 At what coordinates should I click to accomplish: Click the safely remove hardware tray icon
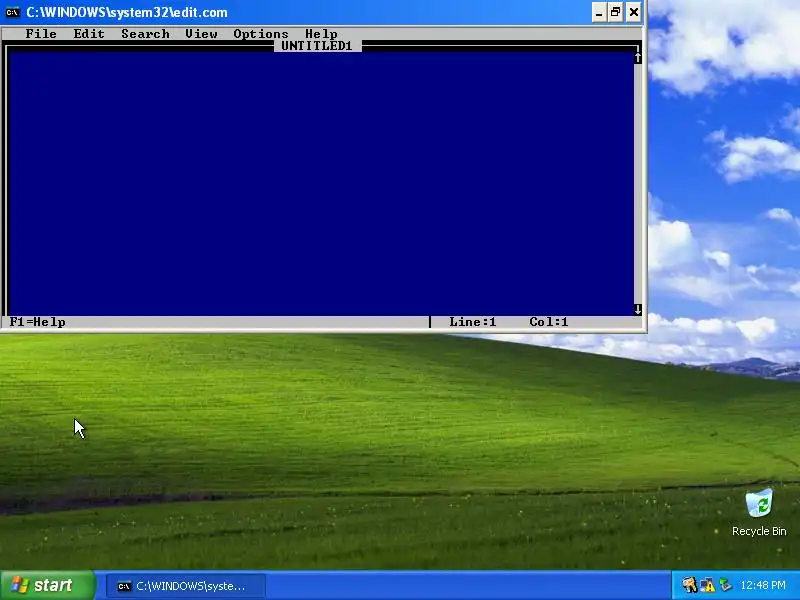click(x=724, y=585)
